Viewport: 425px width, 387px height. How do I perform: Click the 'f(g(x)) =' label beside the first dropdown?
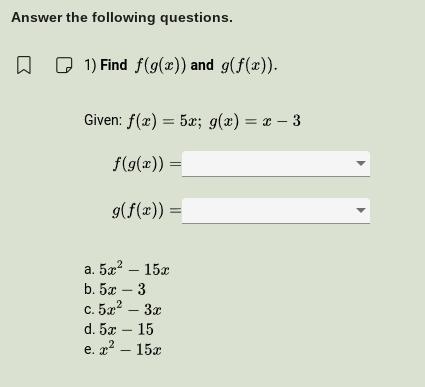147,164
